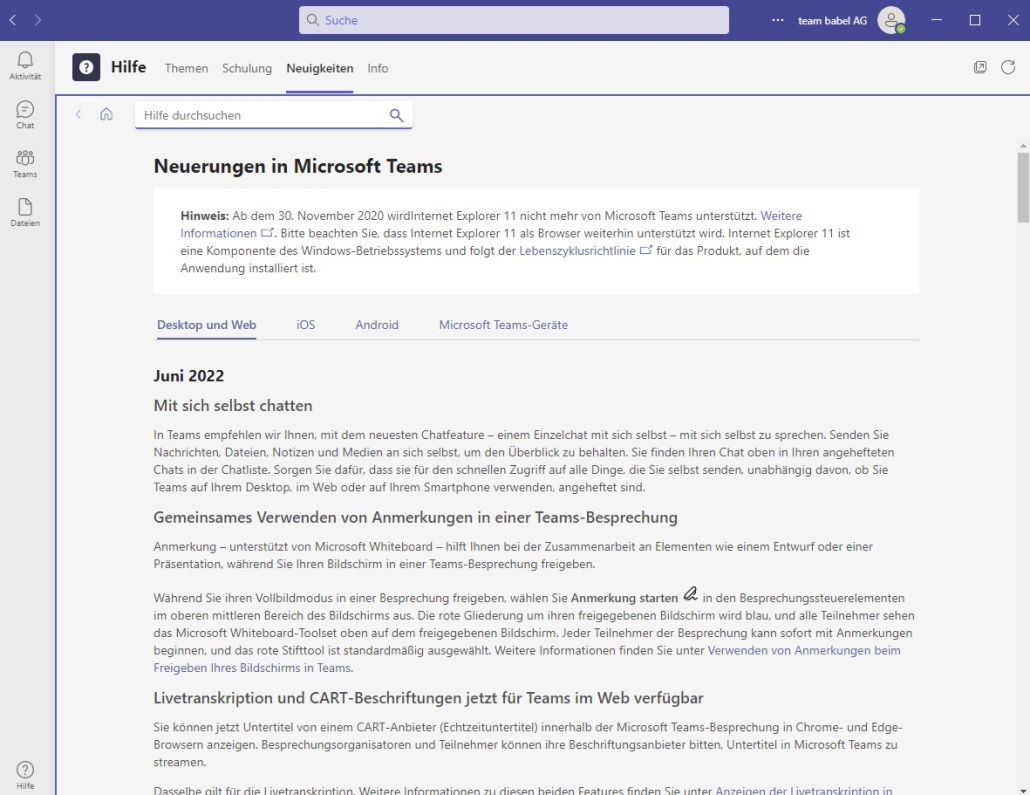Click the Hilfe app question mark icon

[86, 67]
